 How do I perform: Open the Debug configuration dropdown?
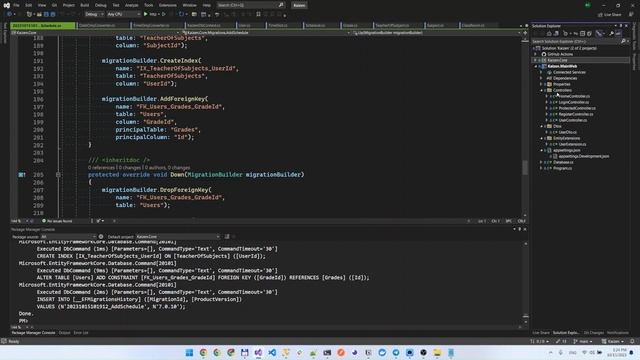[94, 14]
